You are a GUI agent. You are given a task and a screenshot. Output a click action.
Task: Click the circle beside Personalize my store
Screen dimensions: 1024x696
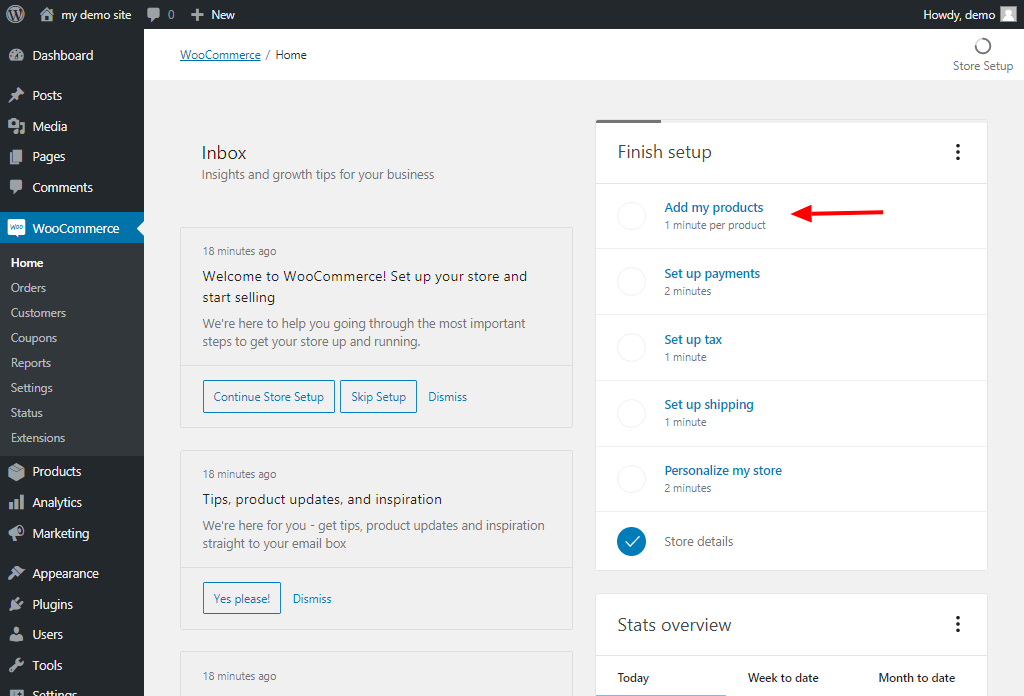[x=632, y=479]
